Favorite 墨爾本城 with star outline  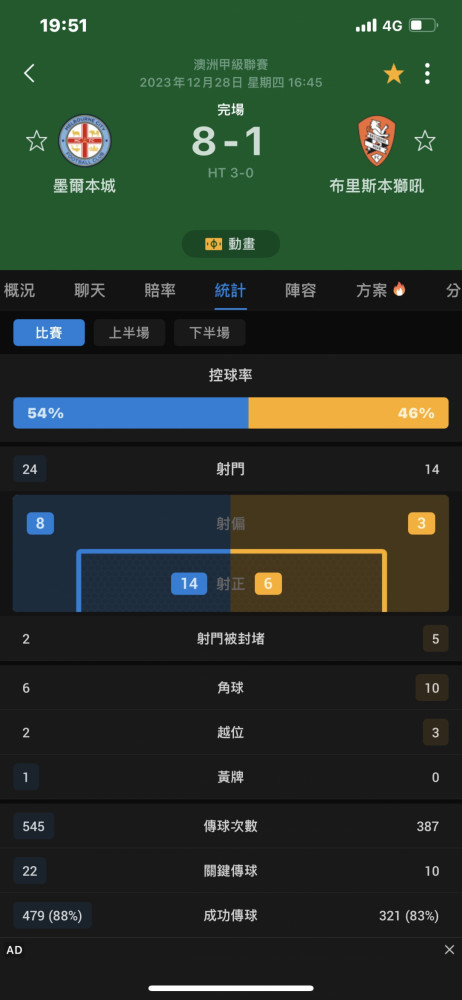(36, 140)
